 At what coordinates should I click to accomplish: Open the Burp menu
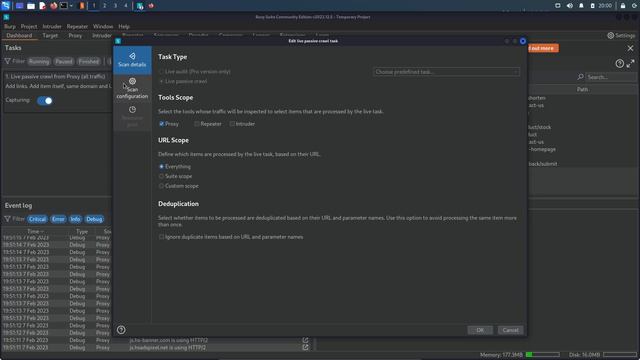click(10, 27)
